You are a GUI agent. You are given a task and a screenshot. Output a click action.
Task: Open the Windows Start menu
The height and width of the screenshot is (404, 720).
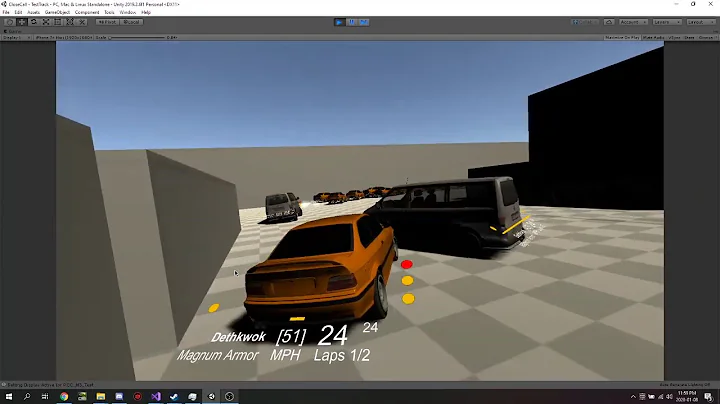point(9,397)
